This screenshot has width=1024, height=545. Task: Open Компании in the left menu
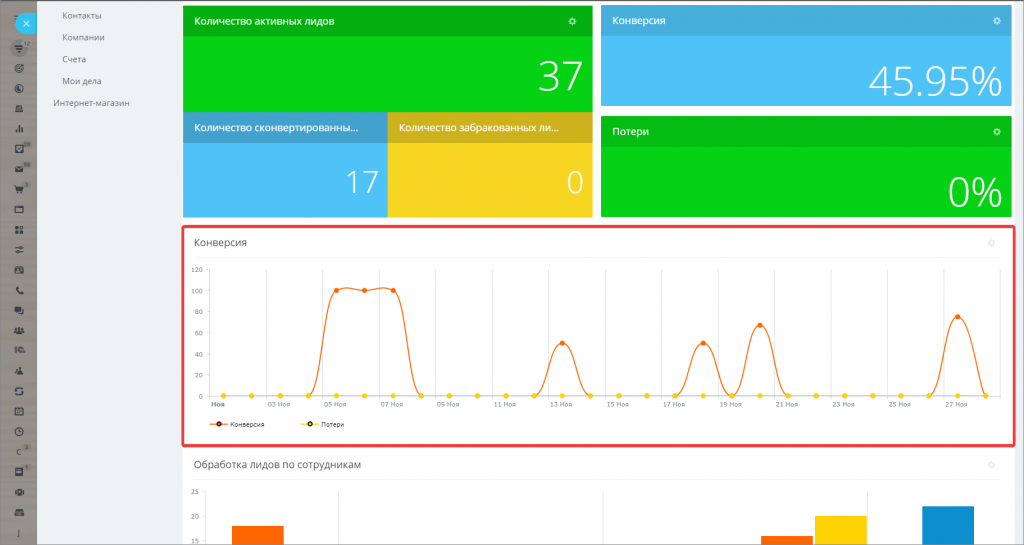point(83,37)
